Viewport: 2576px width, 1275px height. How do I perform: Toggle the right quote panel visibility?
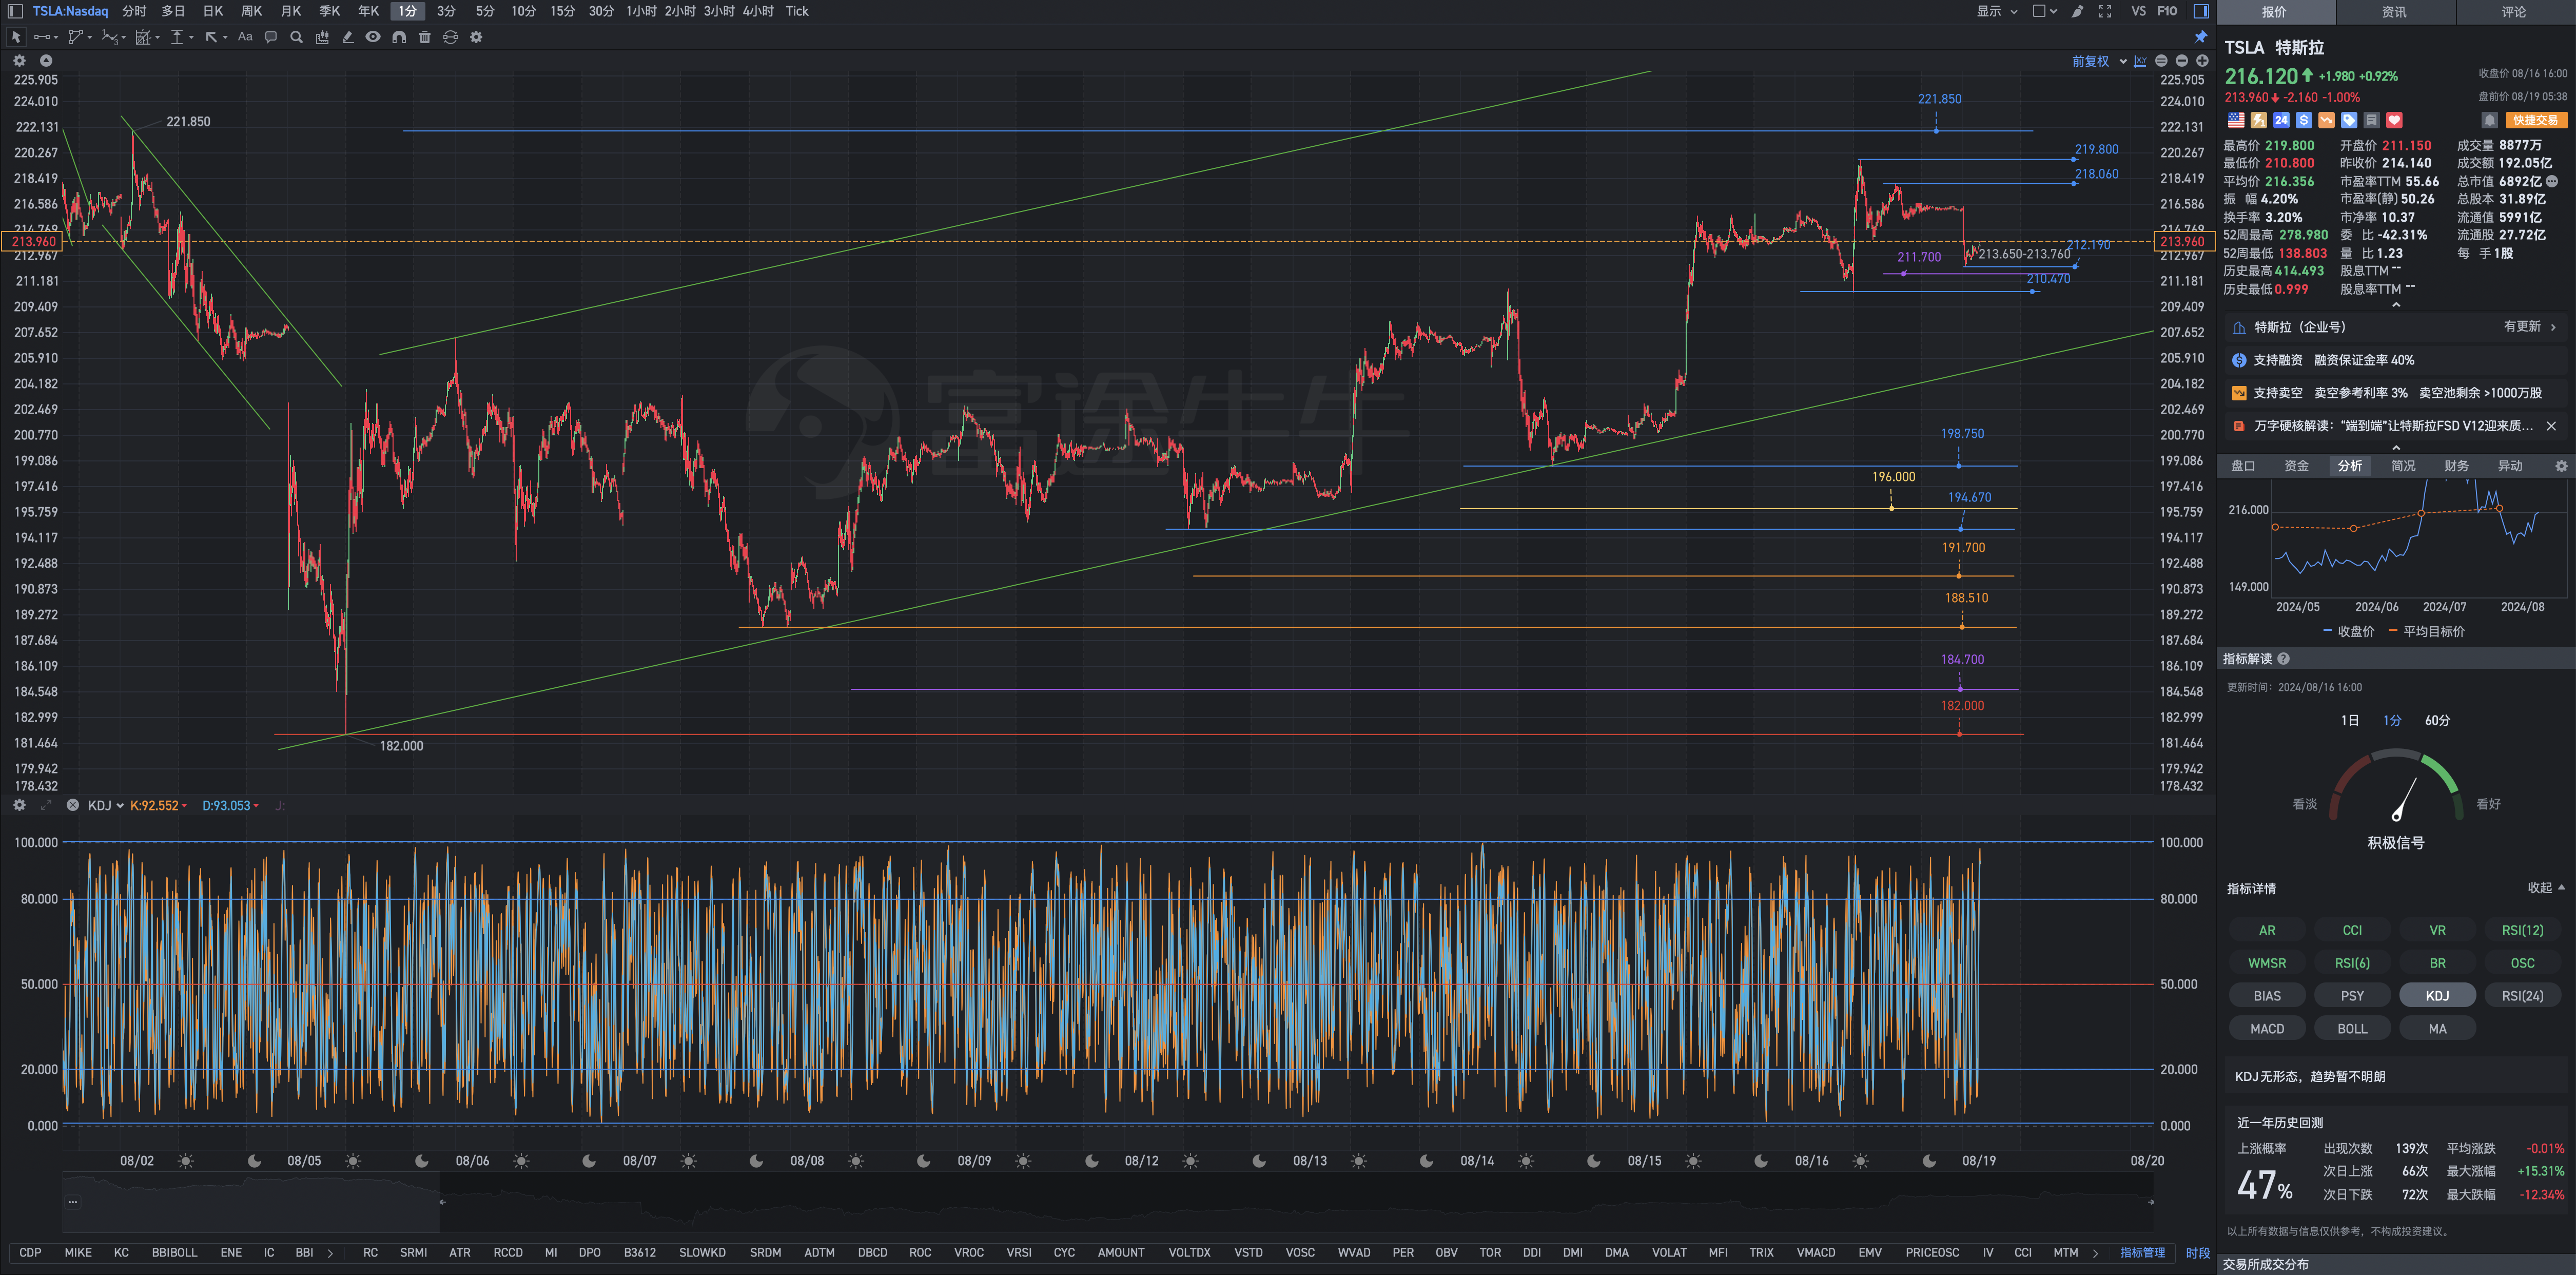point(2201,11)
